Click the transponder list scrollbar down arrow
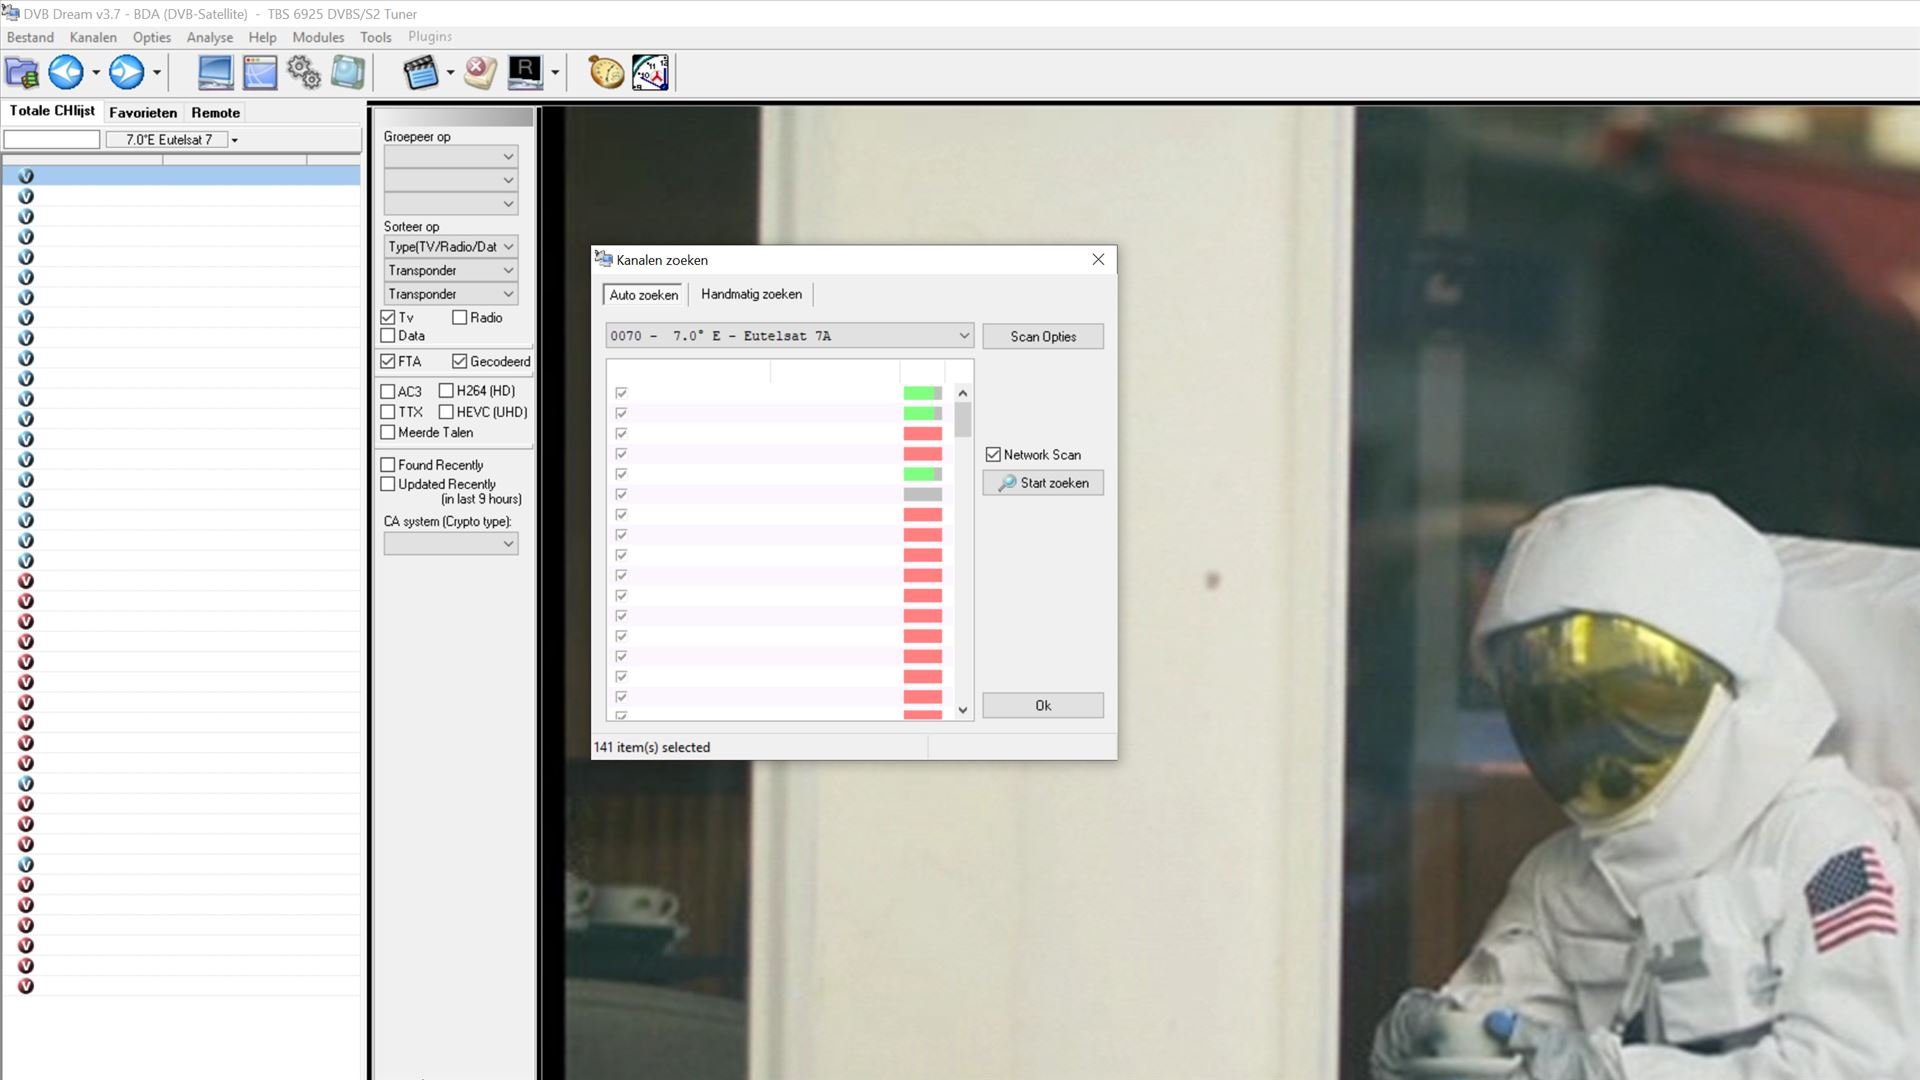The image size is (1920, 1080). (963, 710)
